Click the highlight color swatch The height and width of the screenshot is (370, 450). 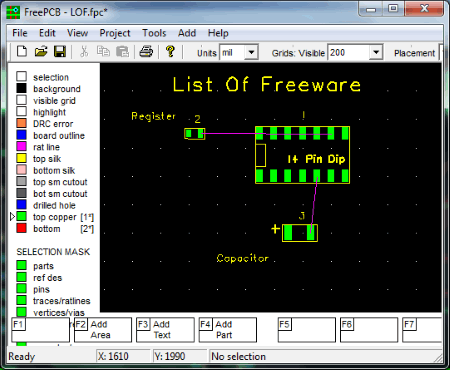pyautogui.click(x=22, y=111)
